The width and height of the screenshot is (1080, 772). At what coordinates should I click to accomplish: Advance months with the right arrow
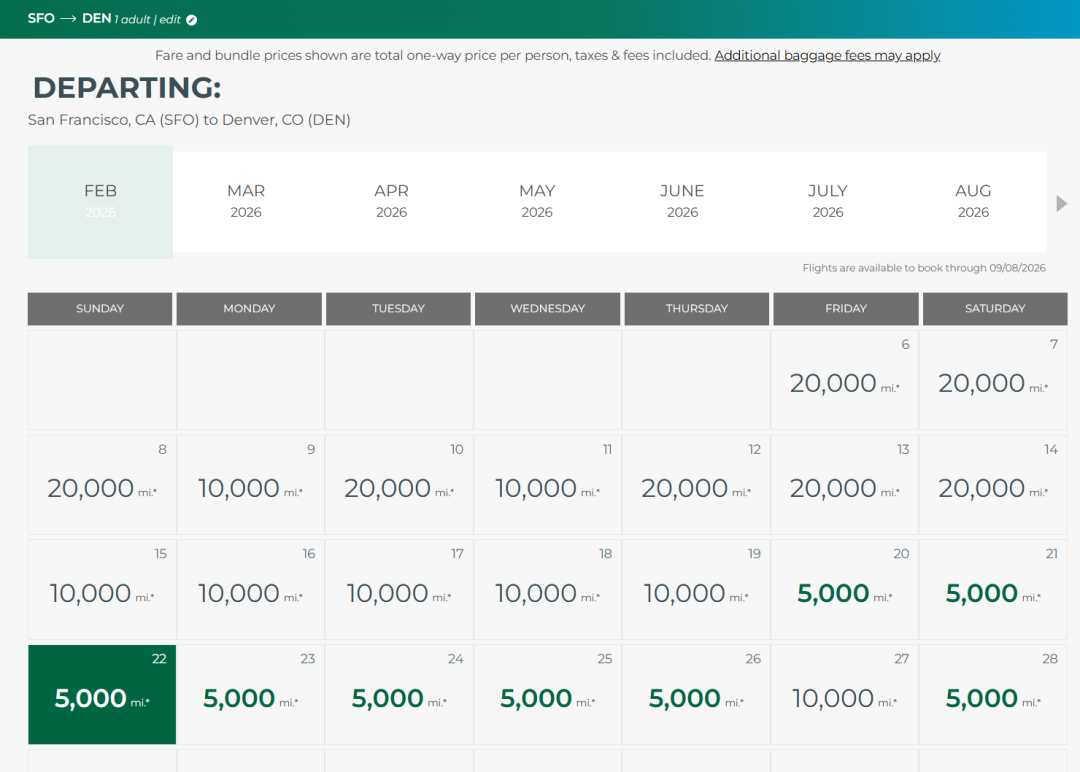(x=1061, y=203)
